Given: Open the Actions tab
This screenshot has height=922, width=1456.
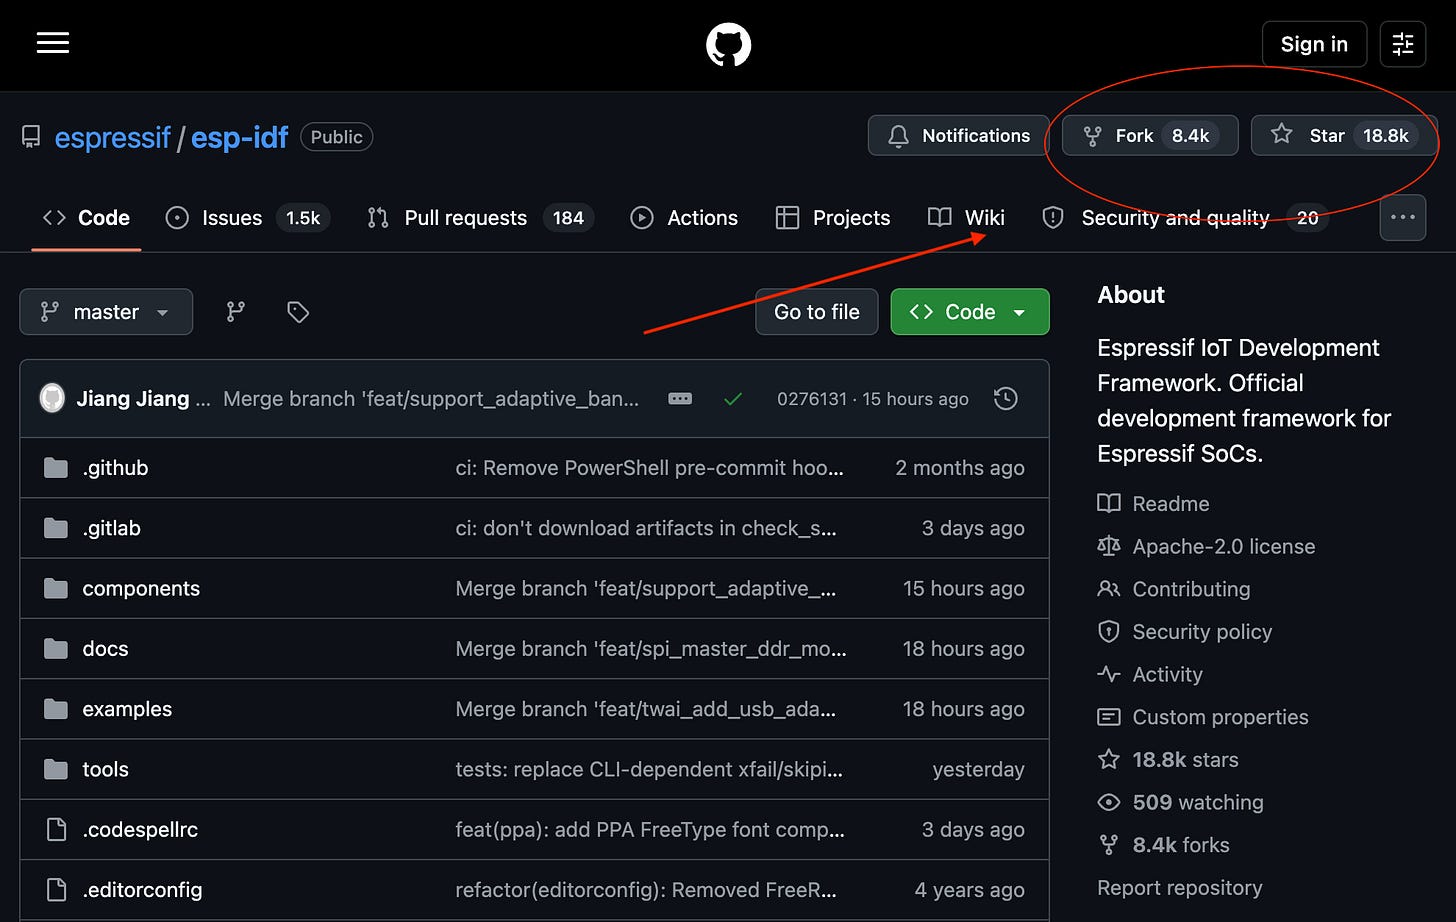Looking at the screenshot, I should click(685, 218).
